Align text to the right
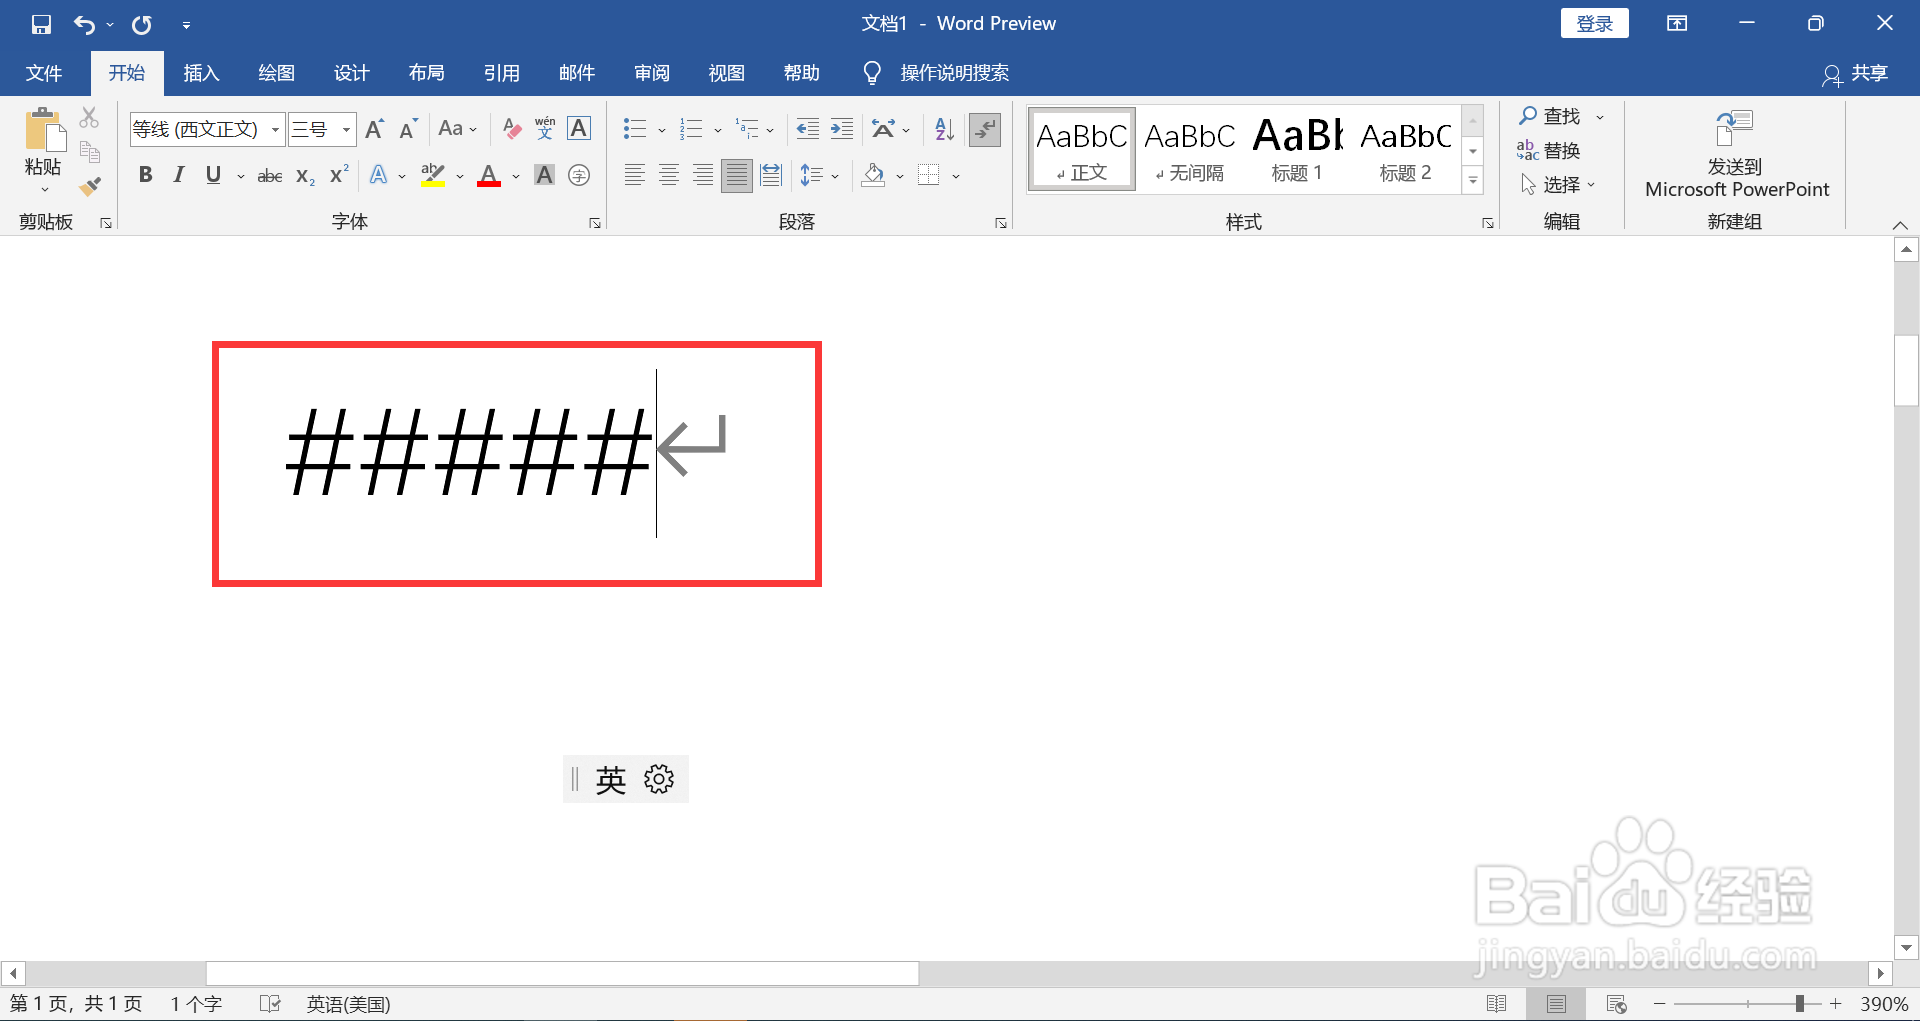 [x=703, y=176]
